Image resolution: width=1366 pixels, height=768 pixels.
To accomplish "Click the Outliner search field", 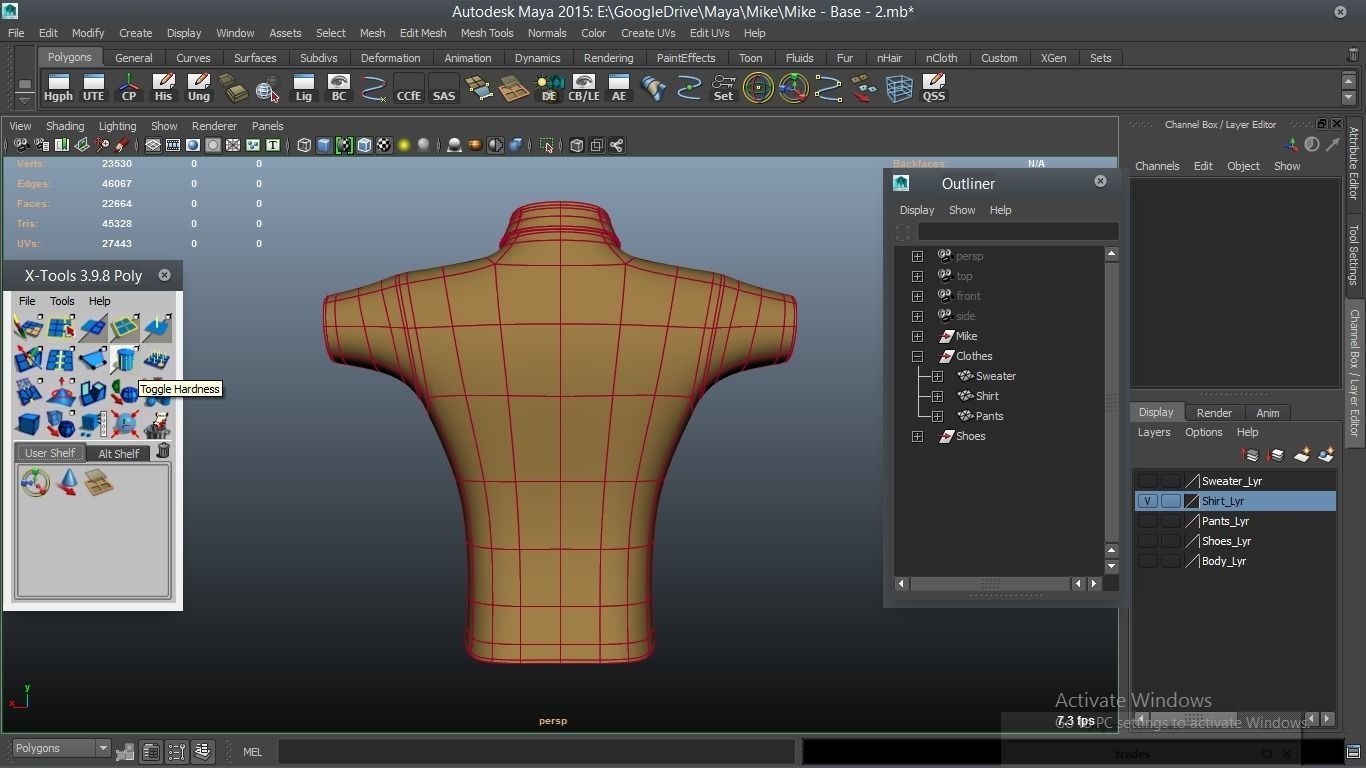I will coord(1017,232).
